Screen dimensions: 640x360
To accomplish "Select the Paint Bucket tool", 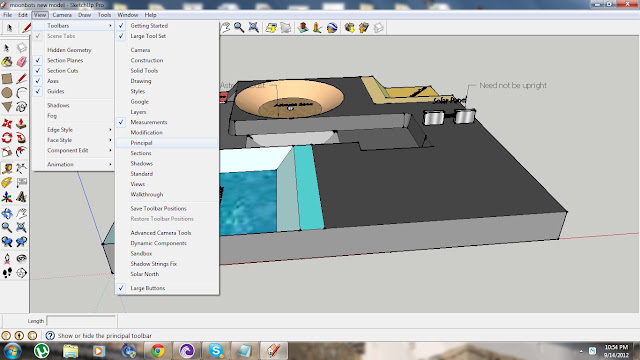I will point(7,62).
